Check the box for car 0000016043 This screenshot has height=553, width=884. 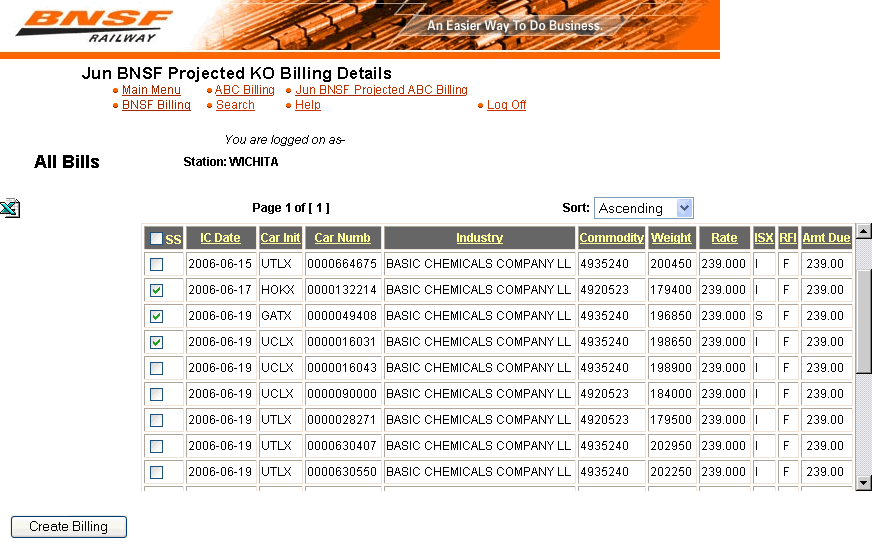157,368
